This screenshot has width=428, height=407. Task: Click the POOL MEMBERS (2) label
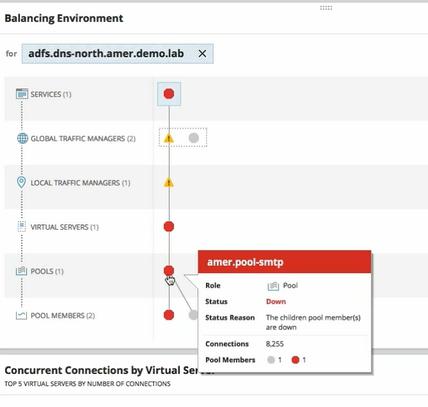63,315
